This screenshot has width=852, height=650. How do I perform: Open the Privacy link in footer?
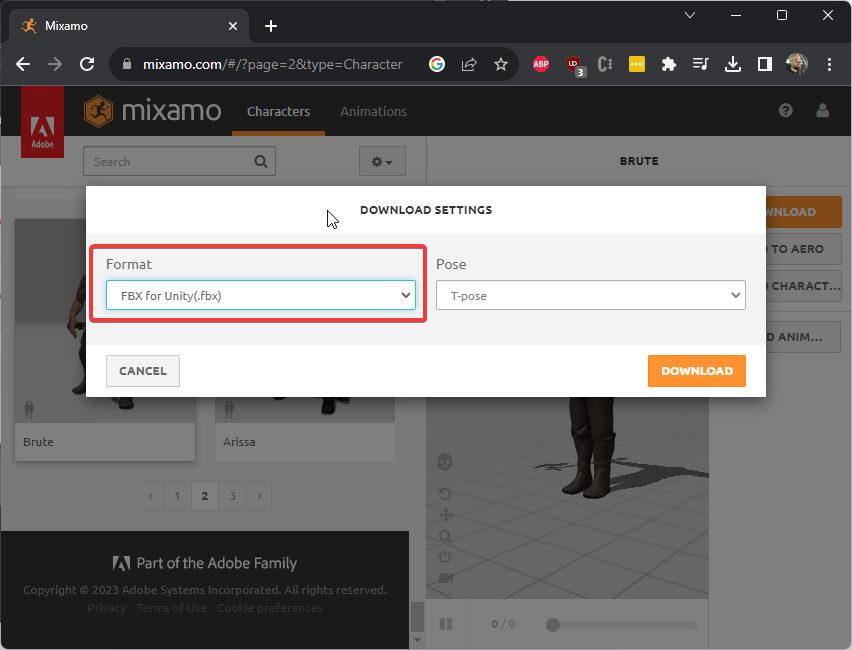[x=106, y=608]
